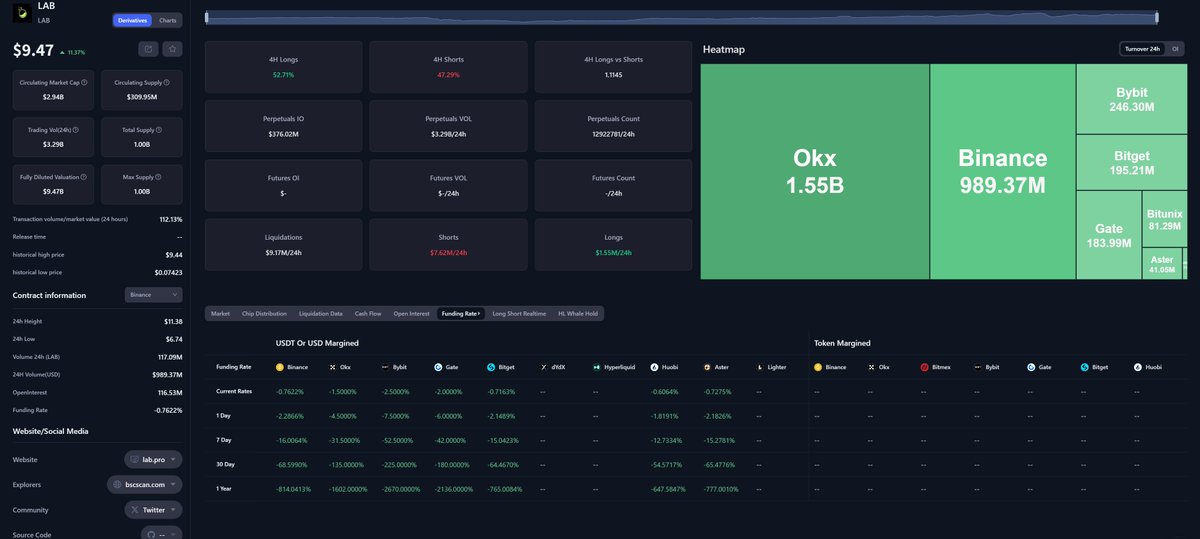Click Bitget logo in USDT Margined header

click(491, 367)
